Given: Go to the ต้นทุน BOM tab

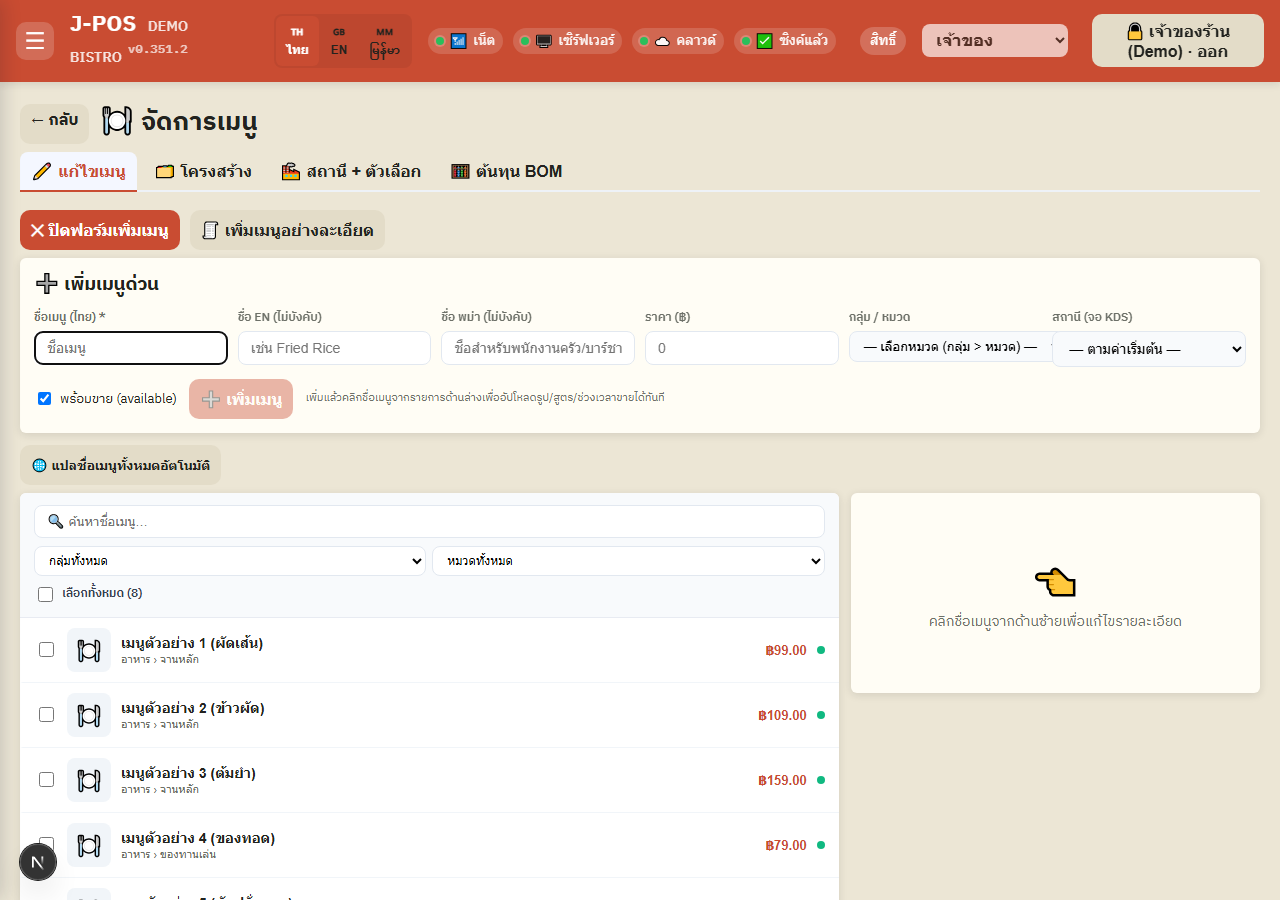Looking at the screenshot, I should (506, 171).
